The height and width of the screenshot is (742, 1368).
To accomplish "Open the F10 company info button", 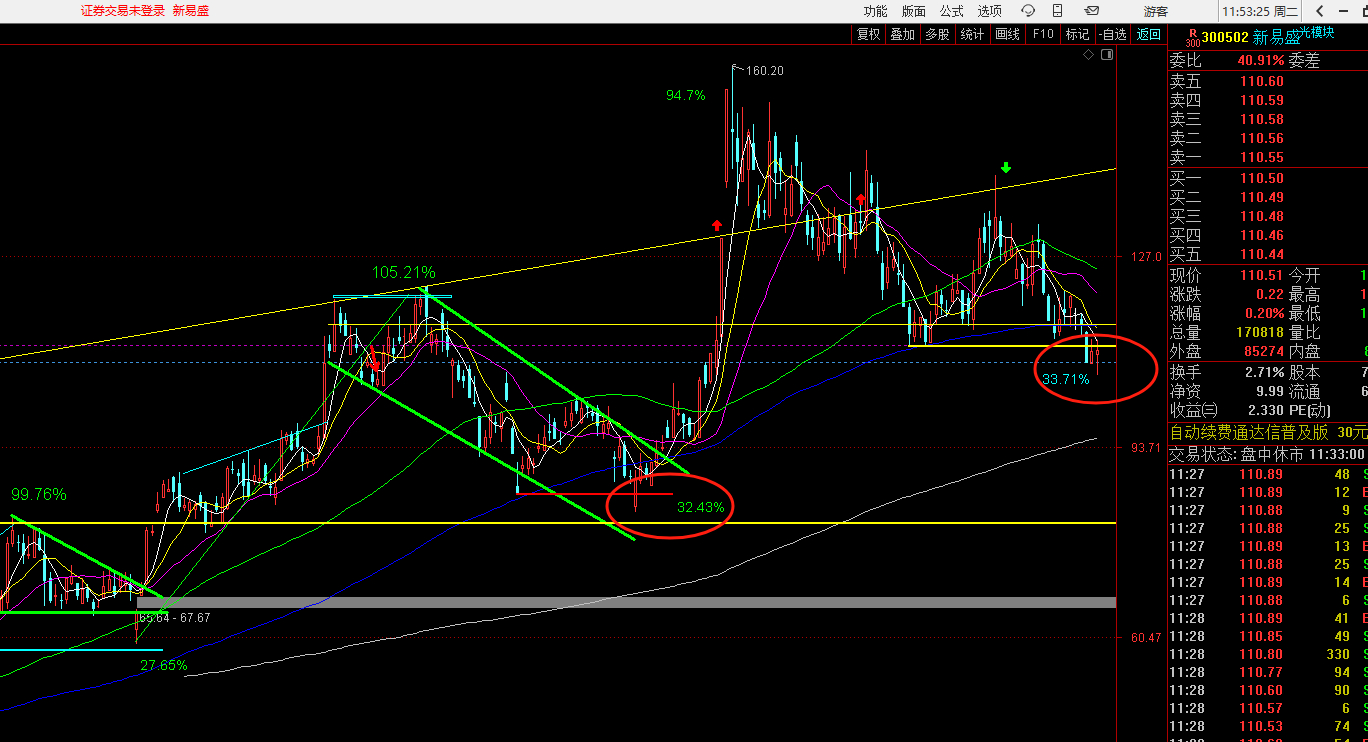I will click(x=1042, y=34).
